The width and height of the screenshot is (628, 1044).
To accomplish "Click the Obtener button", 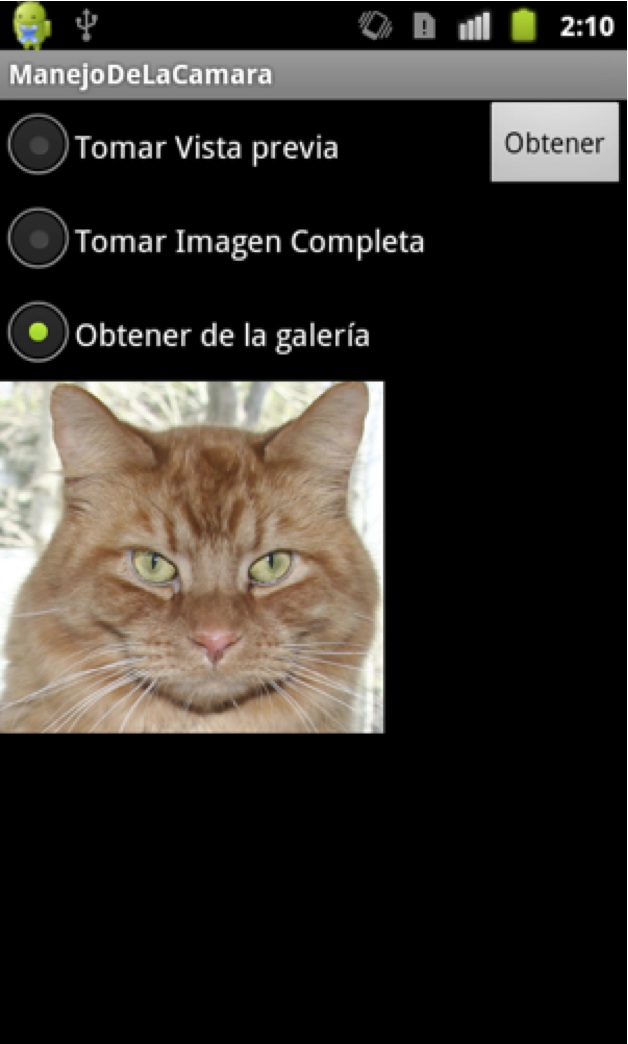I will click(x=555, y=142).
